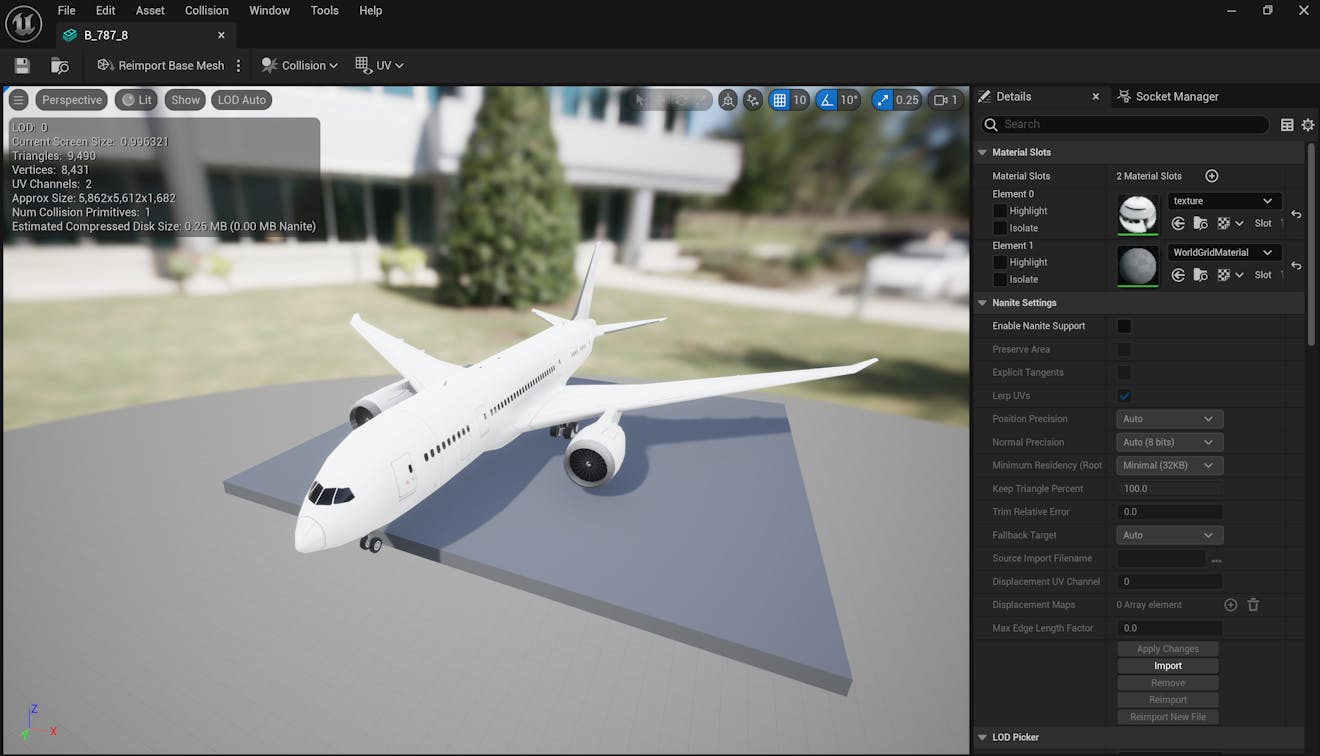Image resolution: width=1320 pixels, height=756 pixels.
Task: Open the Details property matrix grid icon
Action: pos(1287,125)
